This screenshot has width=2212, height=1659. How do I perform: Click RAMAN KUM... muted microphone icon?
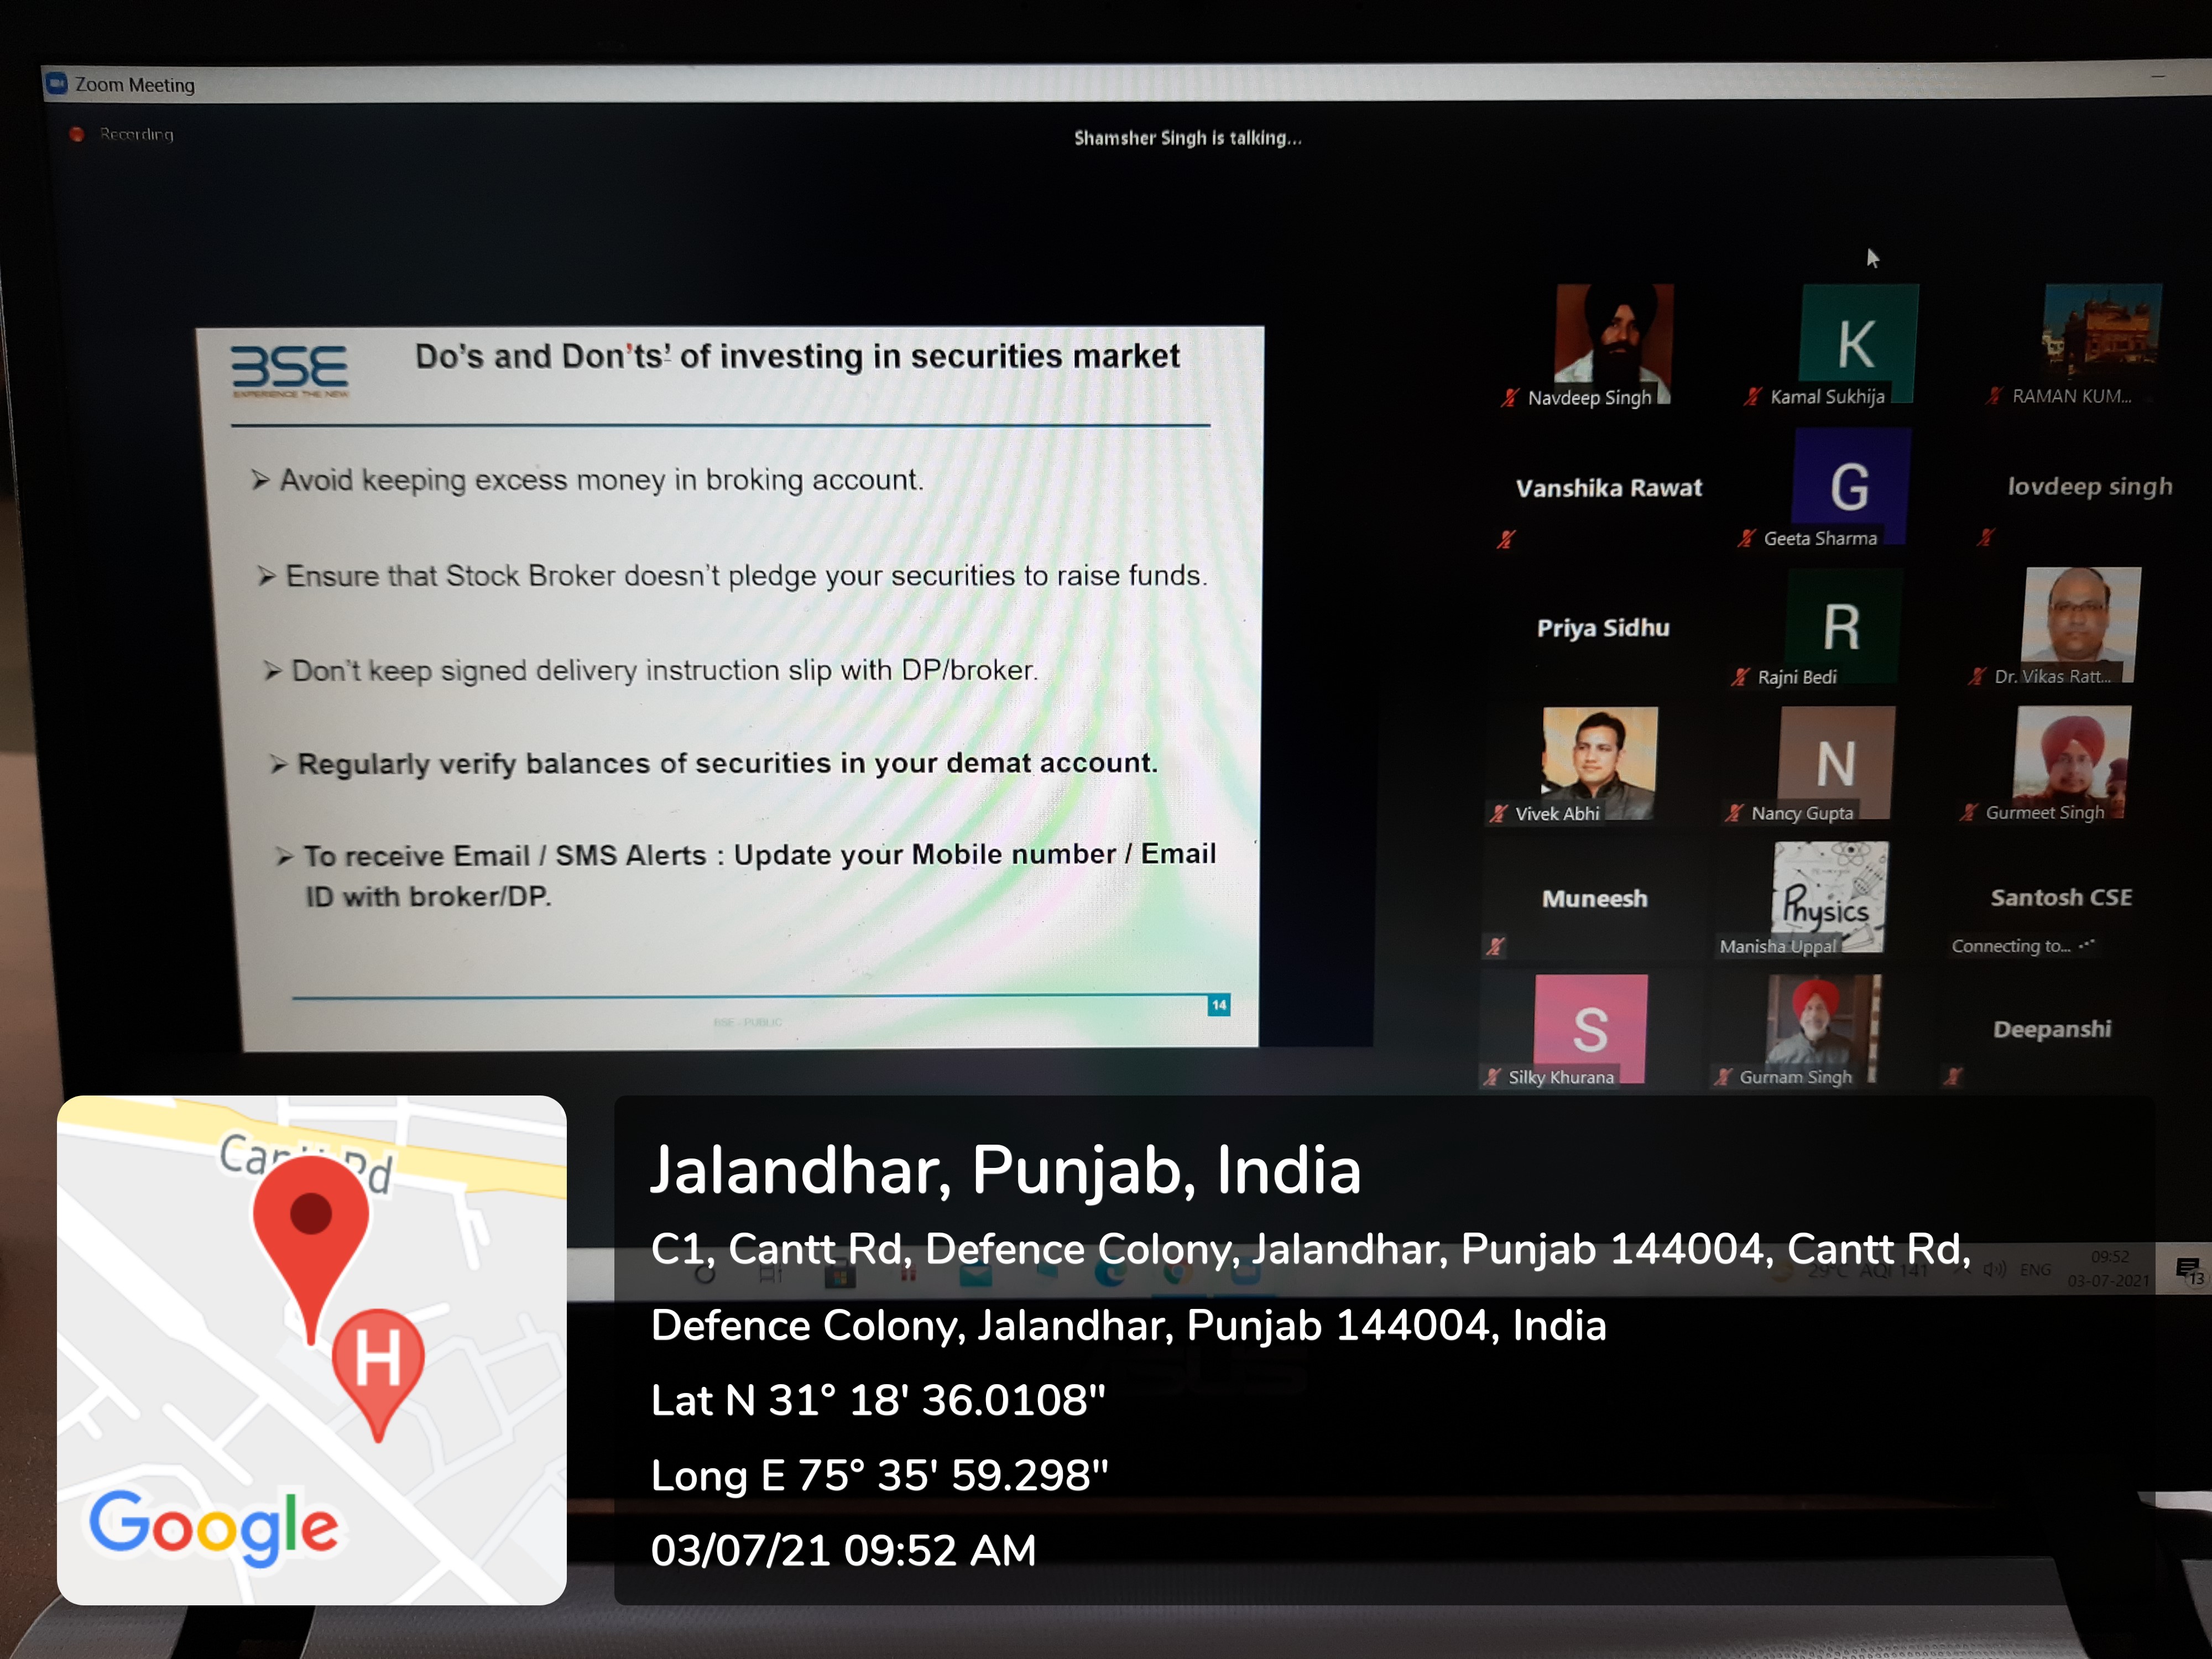(x=1994, y=396)
